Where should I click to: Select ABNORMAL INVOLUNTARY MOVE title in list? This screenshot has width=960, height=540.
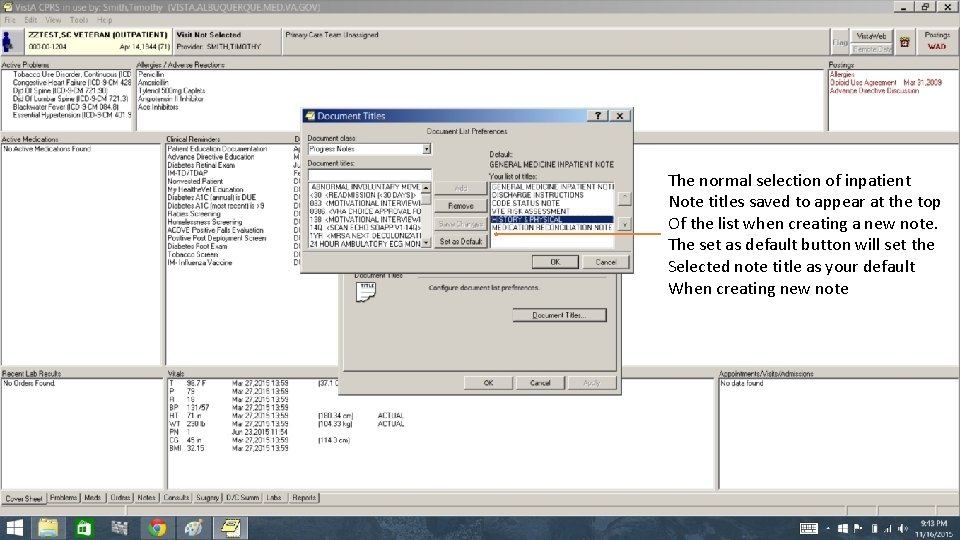point(365,187)
